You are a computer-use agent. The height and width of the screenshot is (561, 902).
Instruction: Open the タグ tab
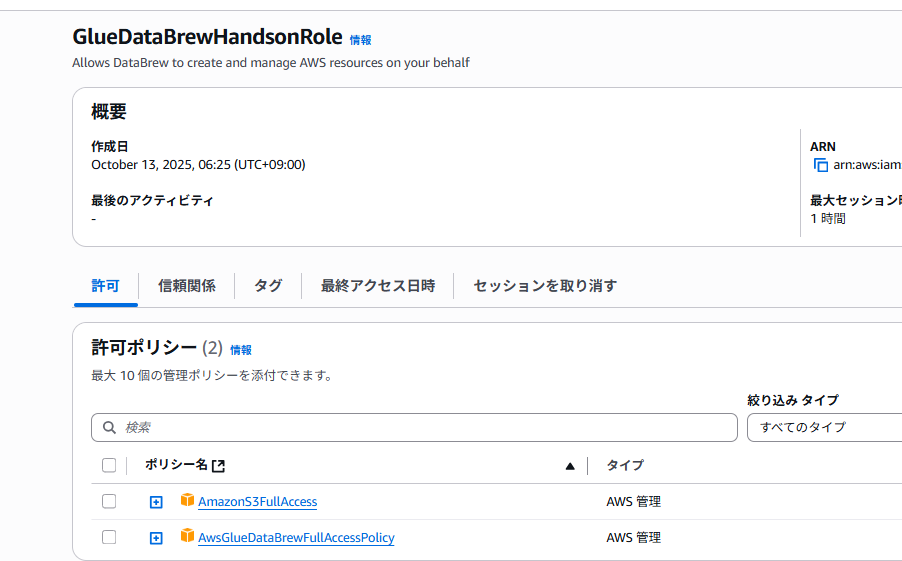[268, 286]
